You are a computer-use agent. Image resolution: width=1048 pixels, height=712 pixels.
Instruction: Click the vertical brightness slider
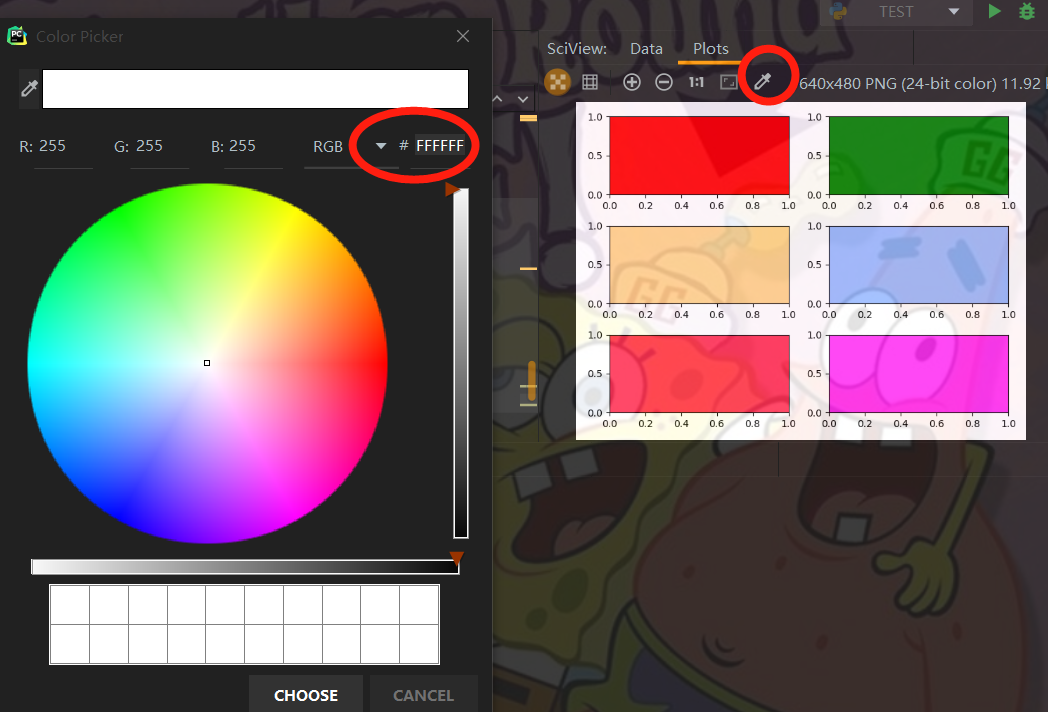pos(461,363)
